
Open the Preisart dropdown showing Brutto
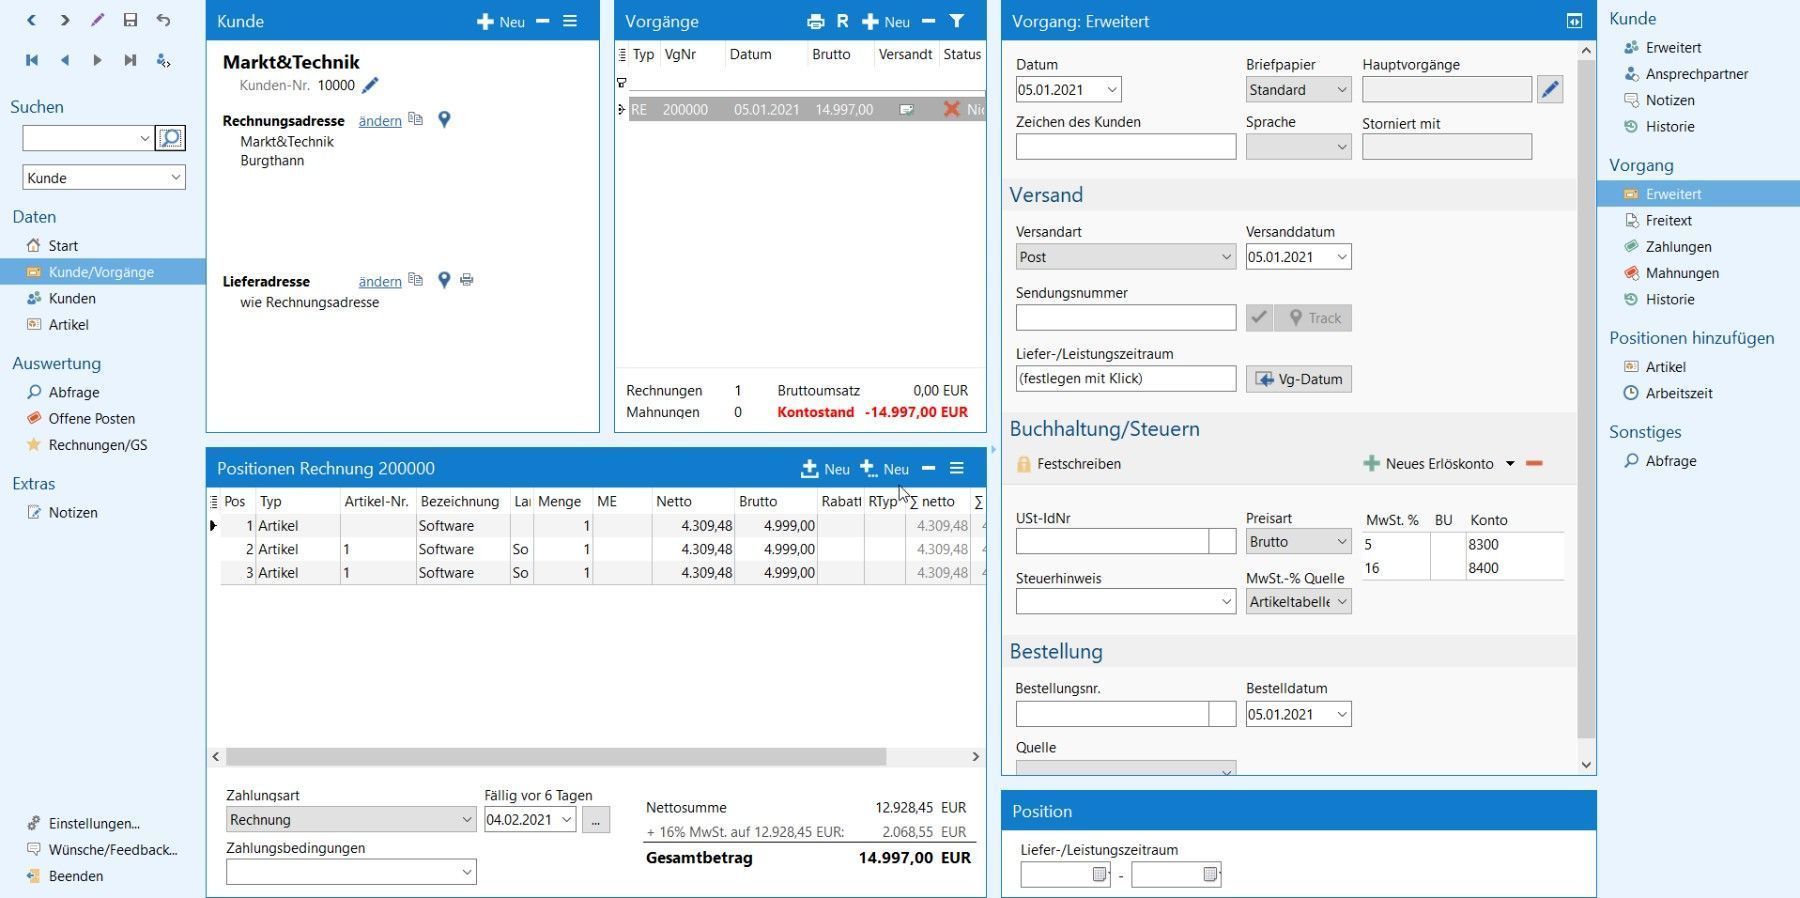[1298, 542]
